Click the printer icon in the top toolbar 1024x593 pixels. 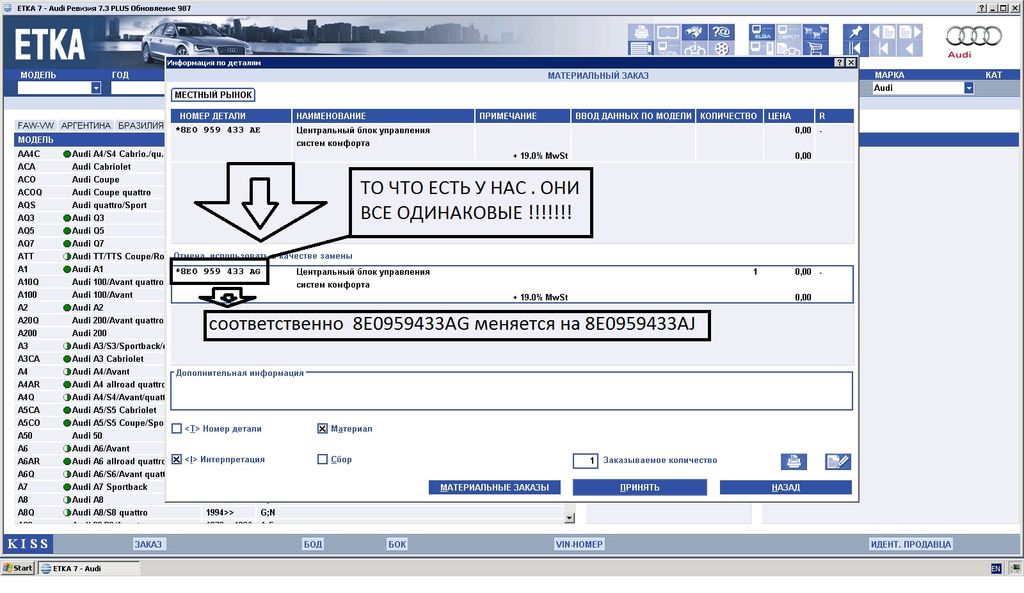click(641, 32)
